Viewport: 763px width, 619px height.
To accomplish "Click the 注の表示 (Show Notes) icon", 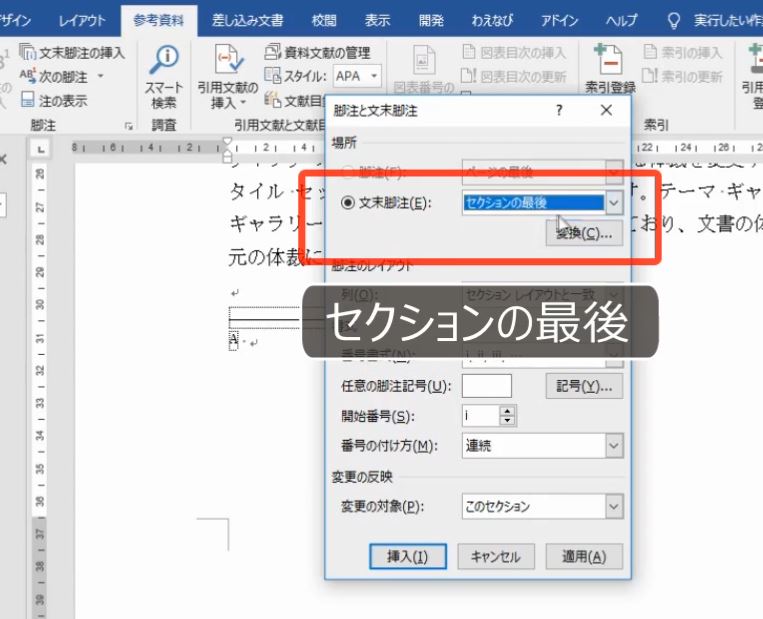I will tap(27, 100).
